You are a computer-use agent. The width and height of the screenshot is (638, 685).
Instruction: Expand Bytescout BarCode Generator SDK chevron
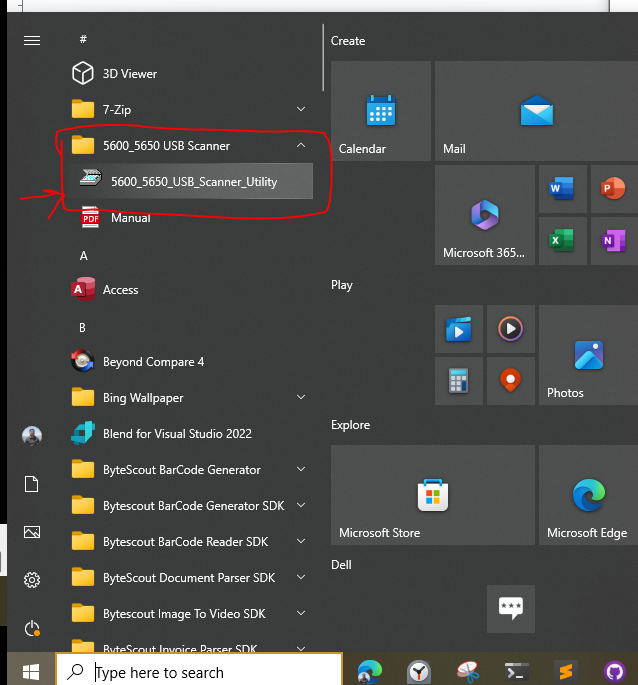tap(301, 505)
